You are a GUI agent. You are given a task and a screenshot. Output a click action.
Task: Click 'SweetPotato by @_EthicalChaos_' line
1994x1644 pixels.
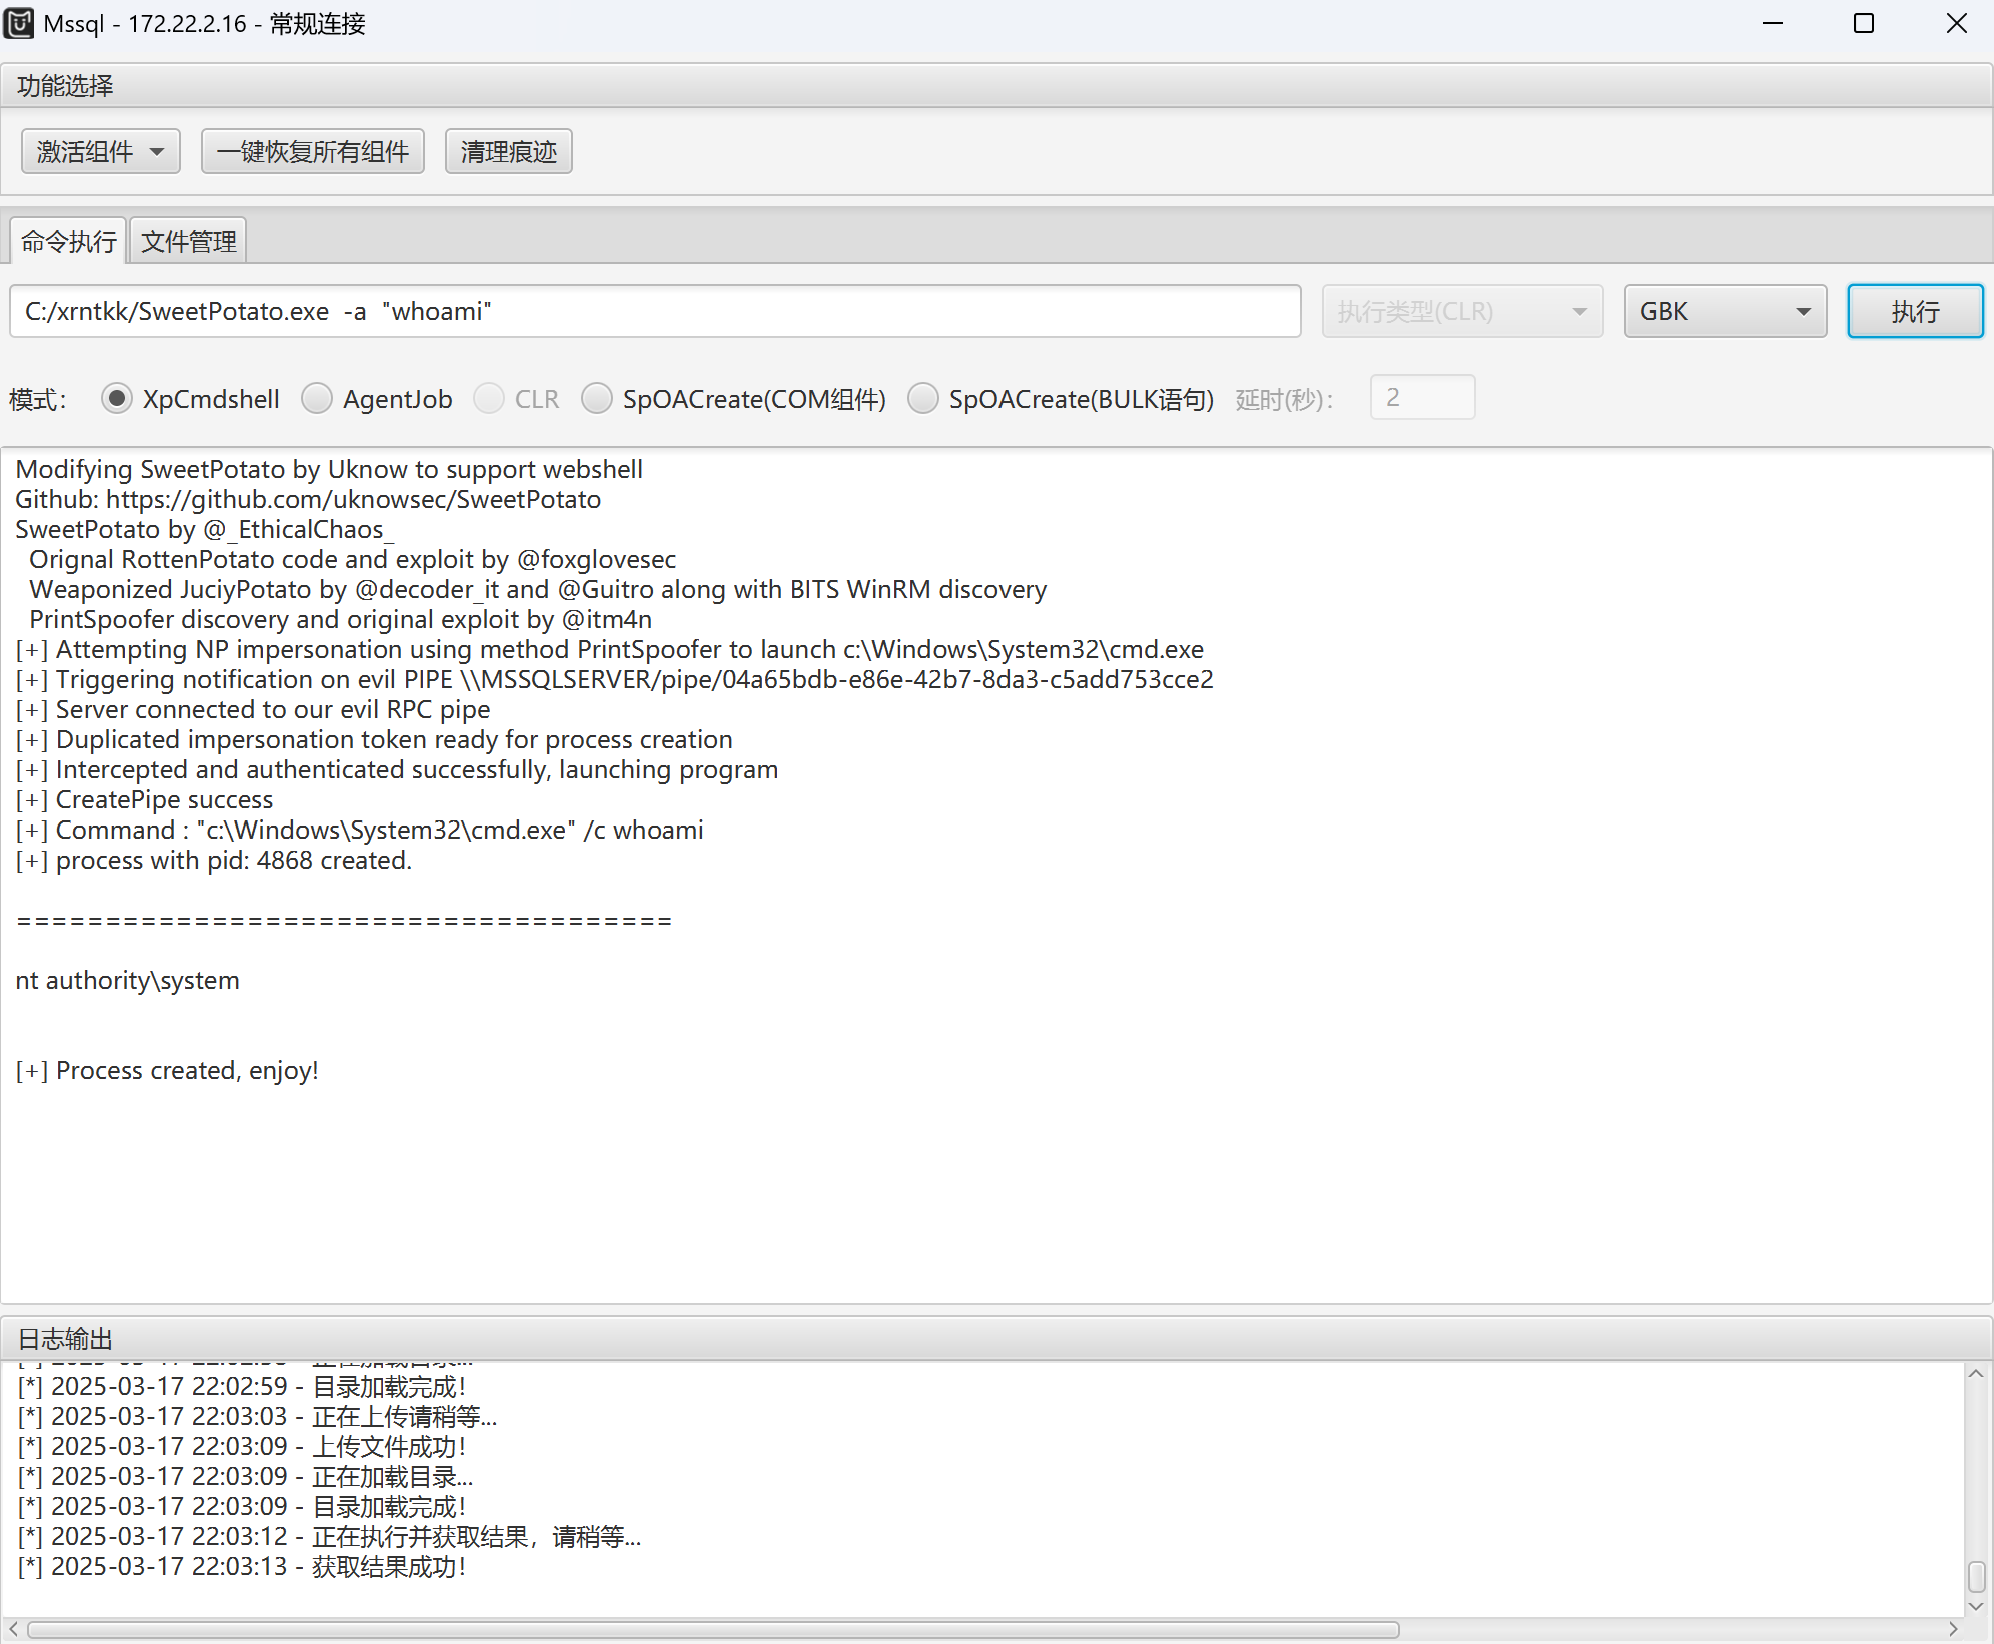pyautogui.click(x=205, y=529)
